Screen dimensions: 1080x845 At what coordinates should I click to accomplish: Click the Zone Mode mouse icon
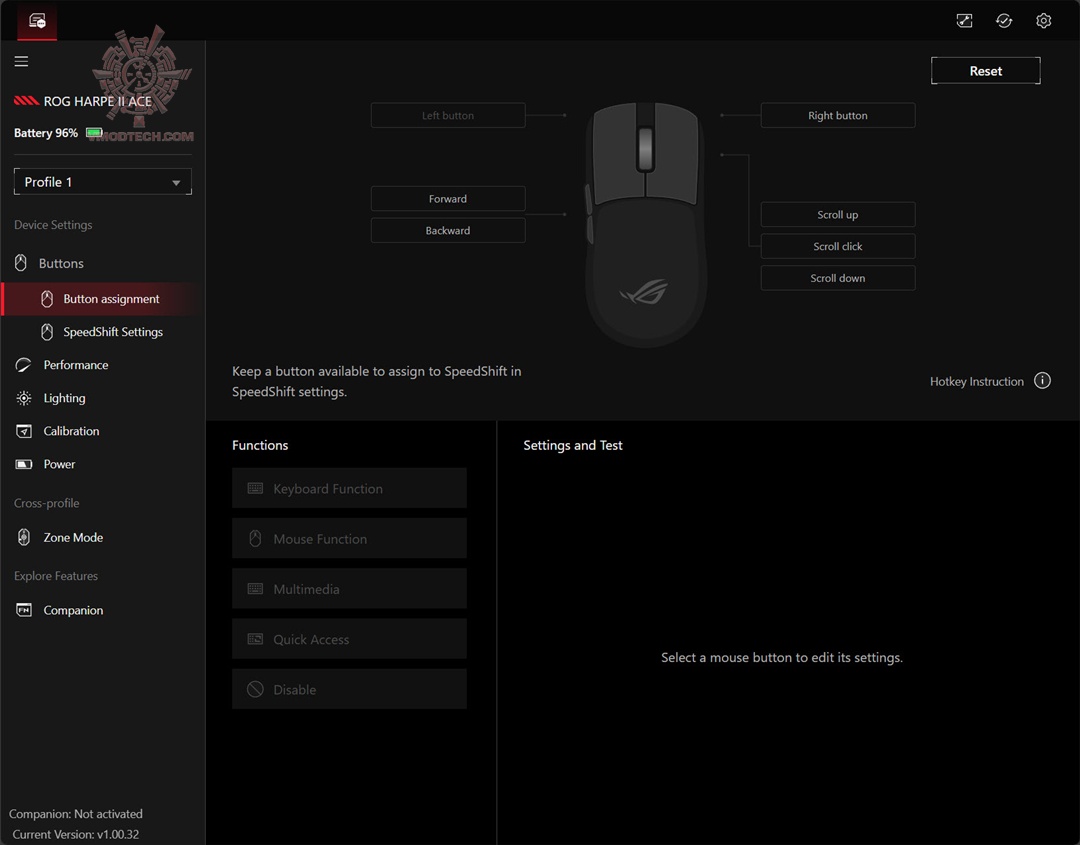[x=23, y=537]
